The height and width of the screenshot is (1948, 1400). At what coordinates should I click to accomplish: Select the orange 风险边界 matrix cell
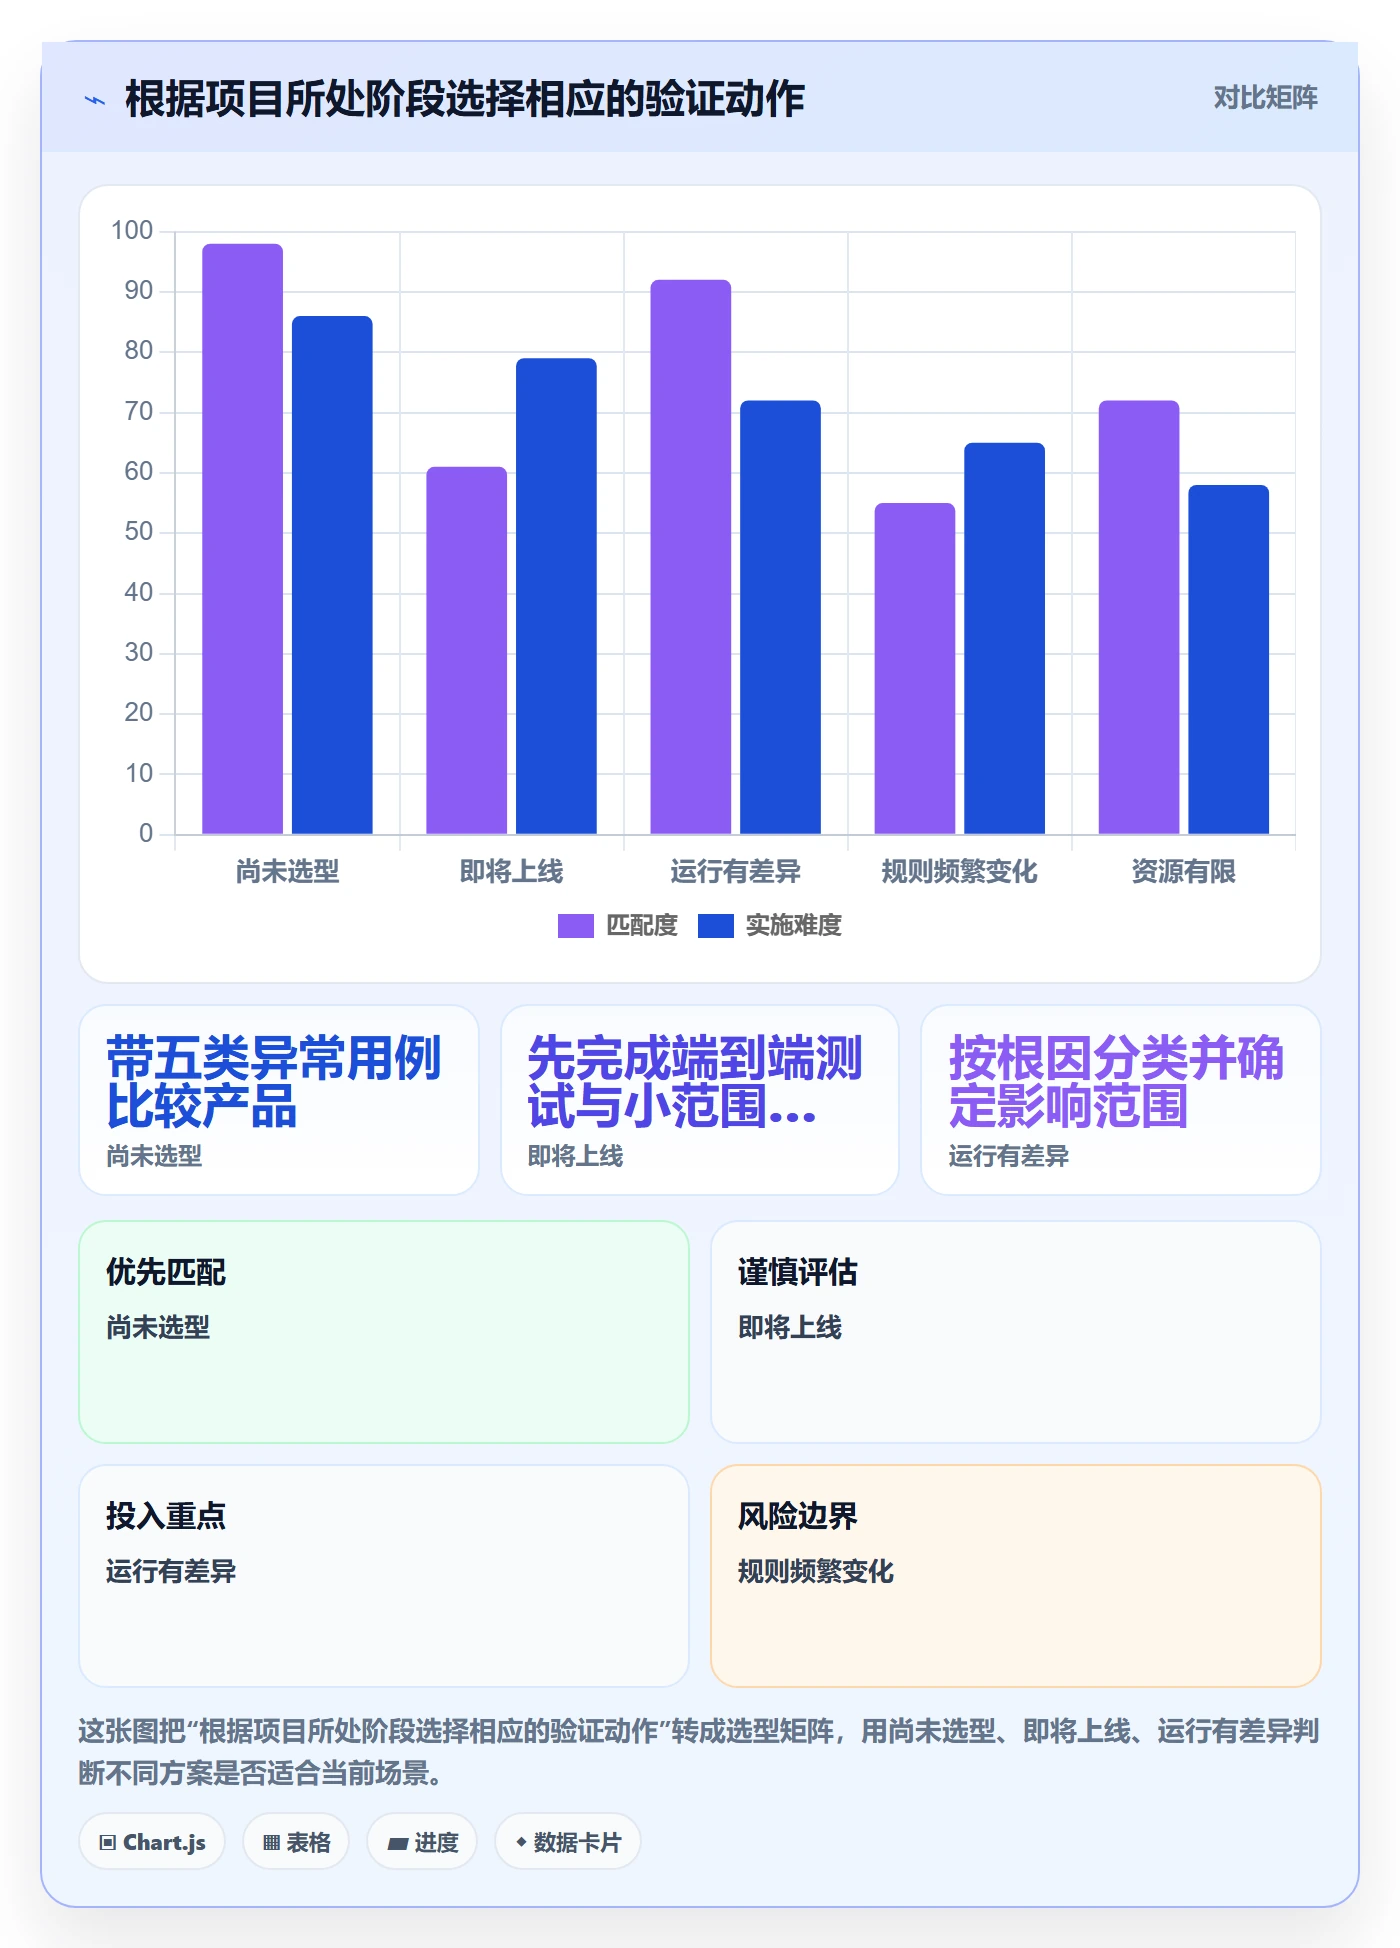[1016, 1576]
